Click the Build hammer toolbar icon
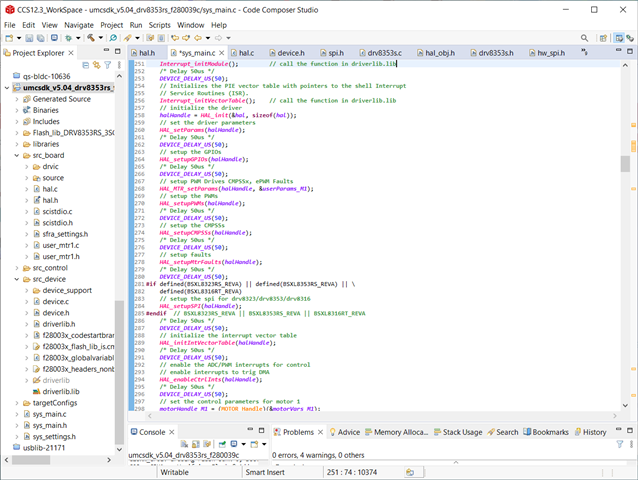The height and width of the screenshot is (480, 638). (x=91, y=38)
